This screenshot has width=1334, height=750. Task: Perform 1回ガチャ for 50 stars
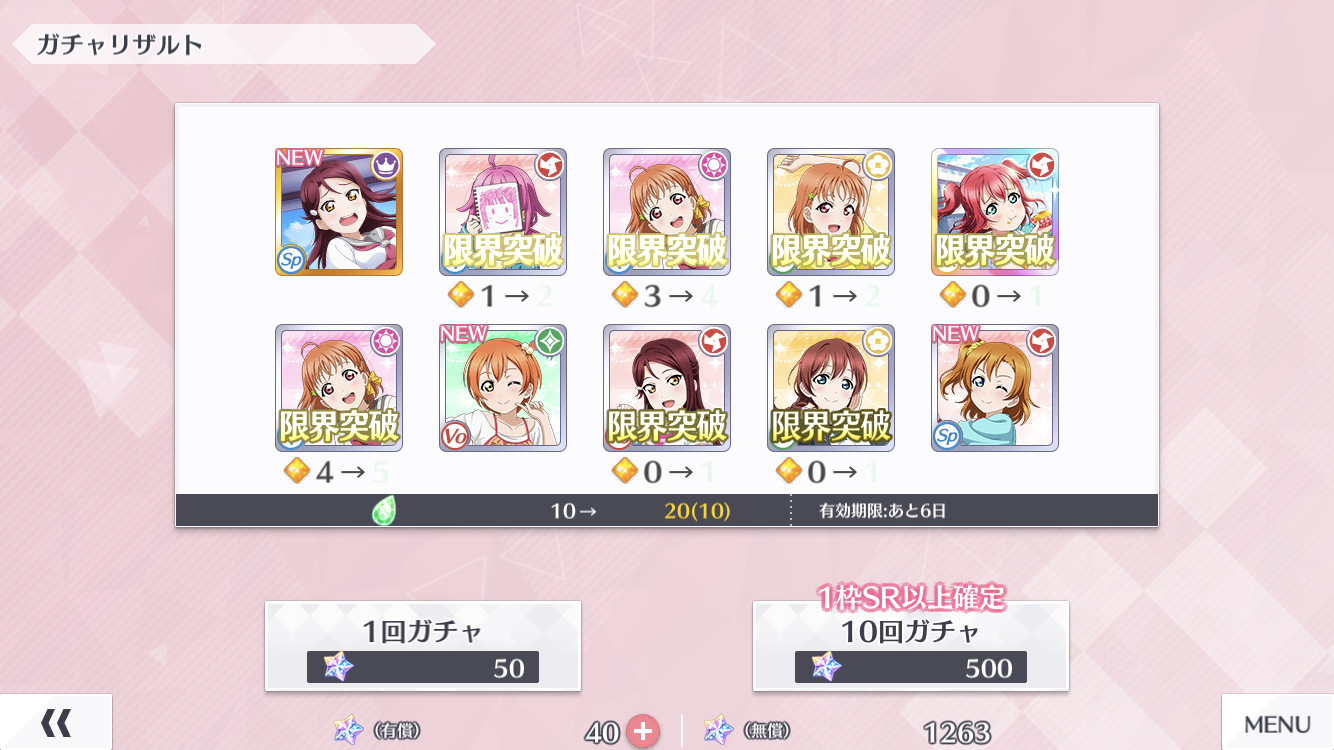tap(422, 645)
